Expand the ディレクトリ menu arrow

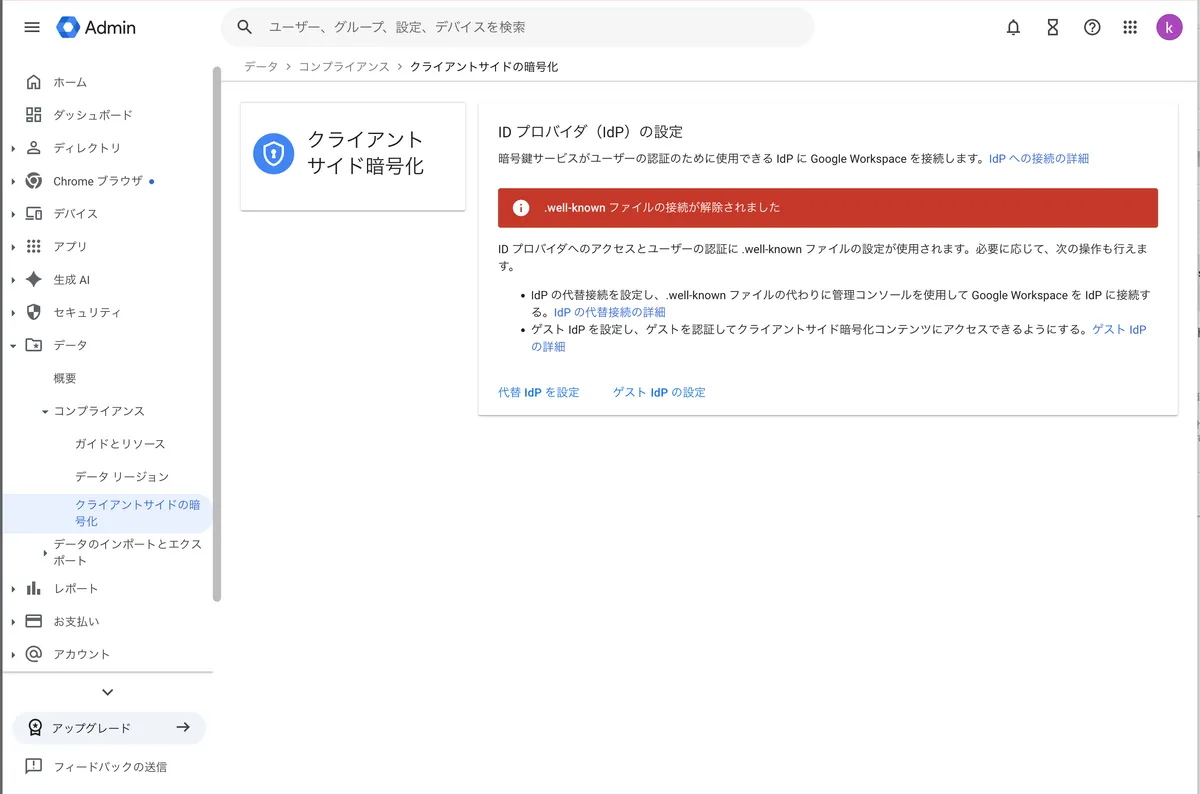tap(13, 148)
